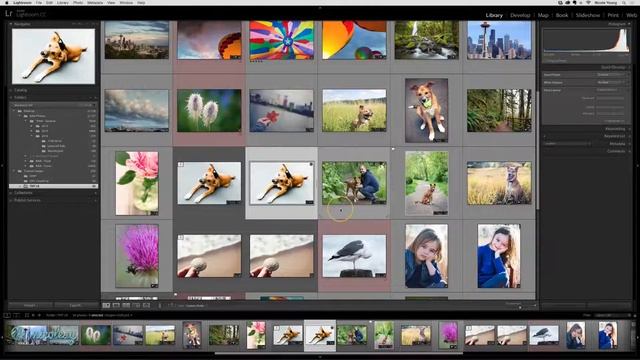This screenshot has height=360, width=640.
Task: Select the Space Needle skyline thumbnail
Action: 499,40
